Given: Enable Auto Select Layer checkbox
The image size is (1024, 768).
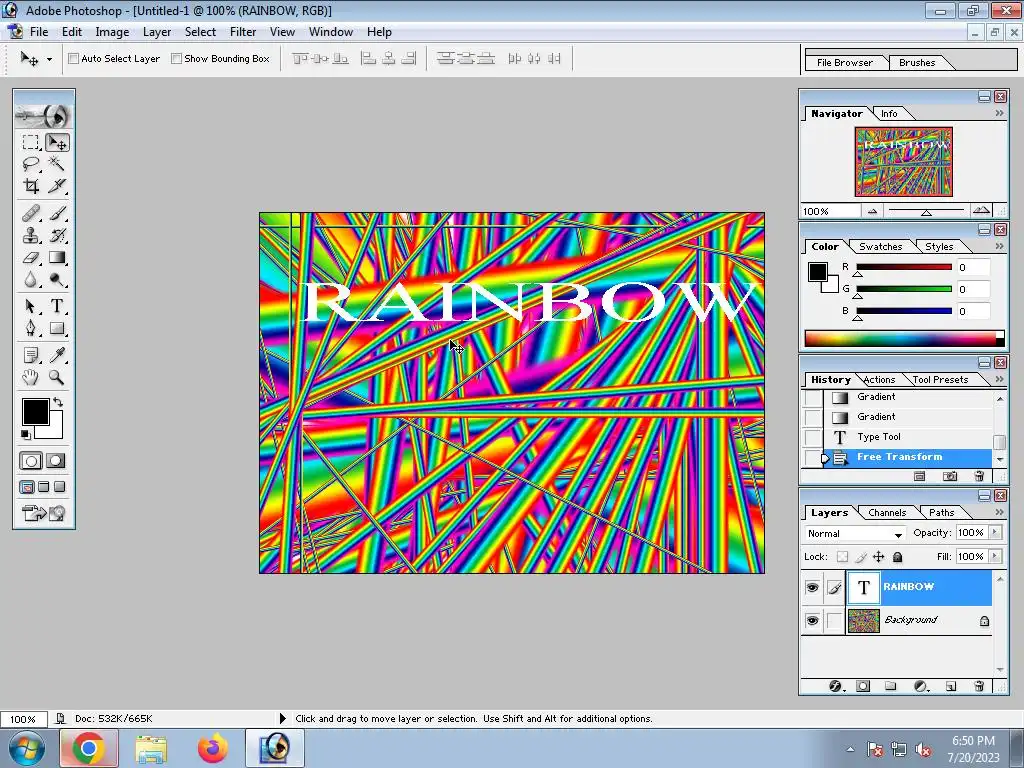Looking at the screenshot, I should tap(74, 59).
